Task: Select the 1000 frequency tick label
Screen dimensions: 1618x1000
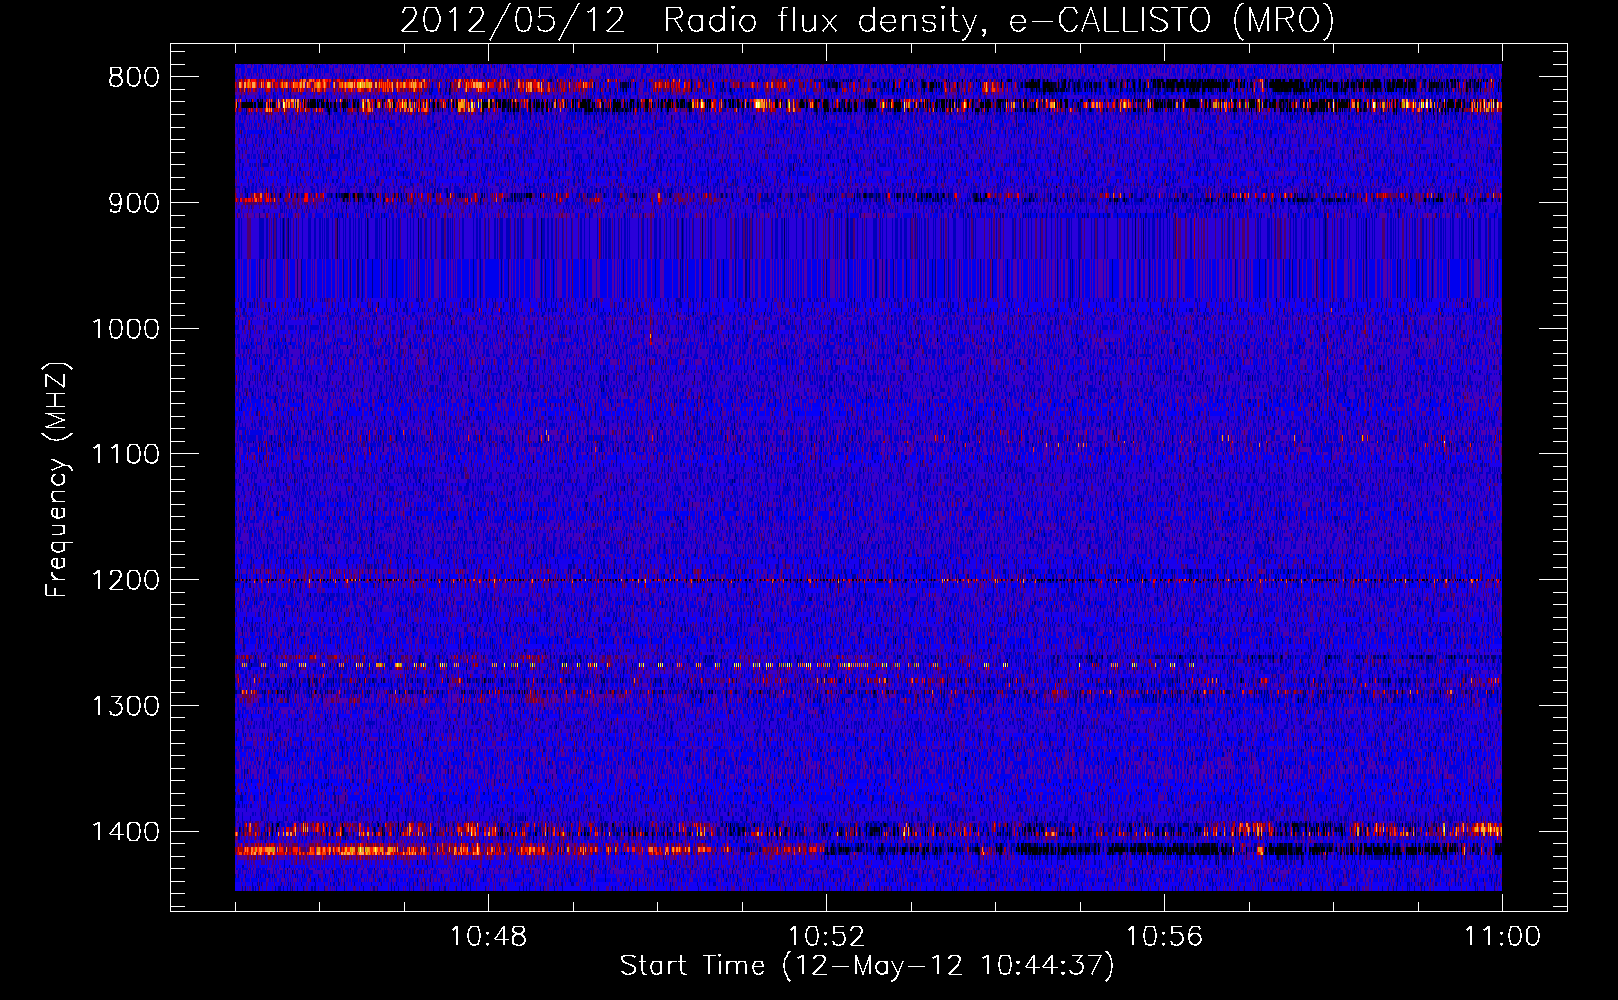Action: click(x=125, y=329)
